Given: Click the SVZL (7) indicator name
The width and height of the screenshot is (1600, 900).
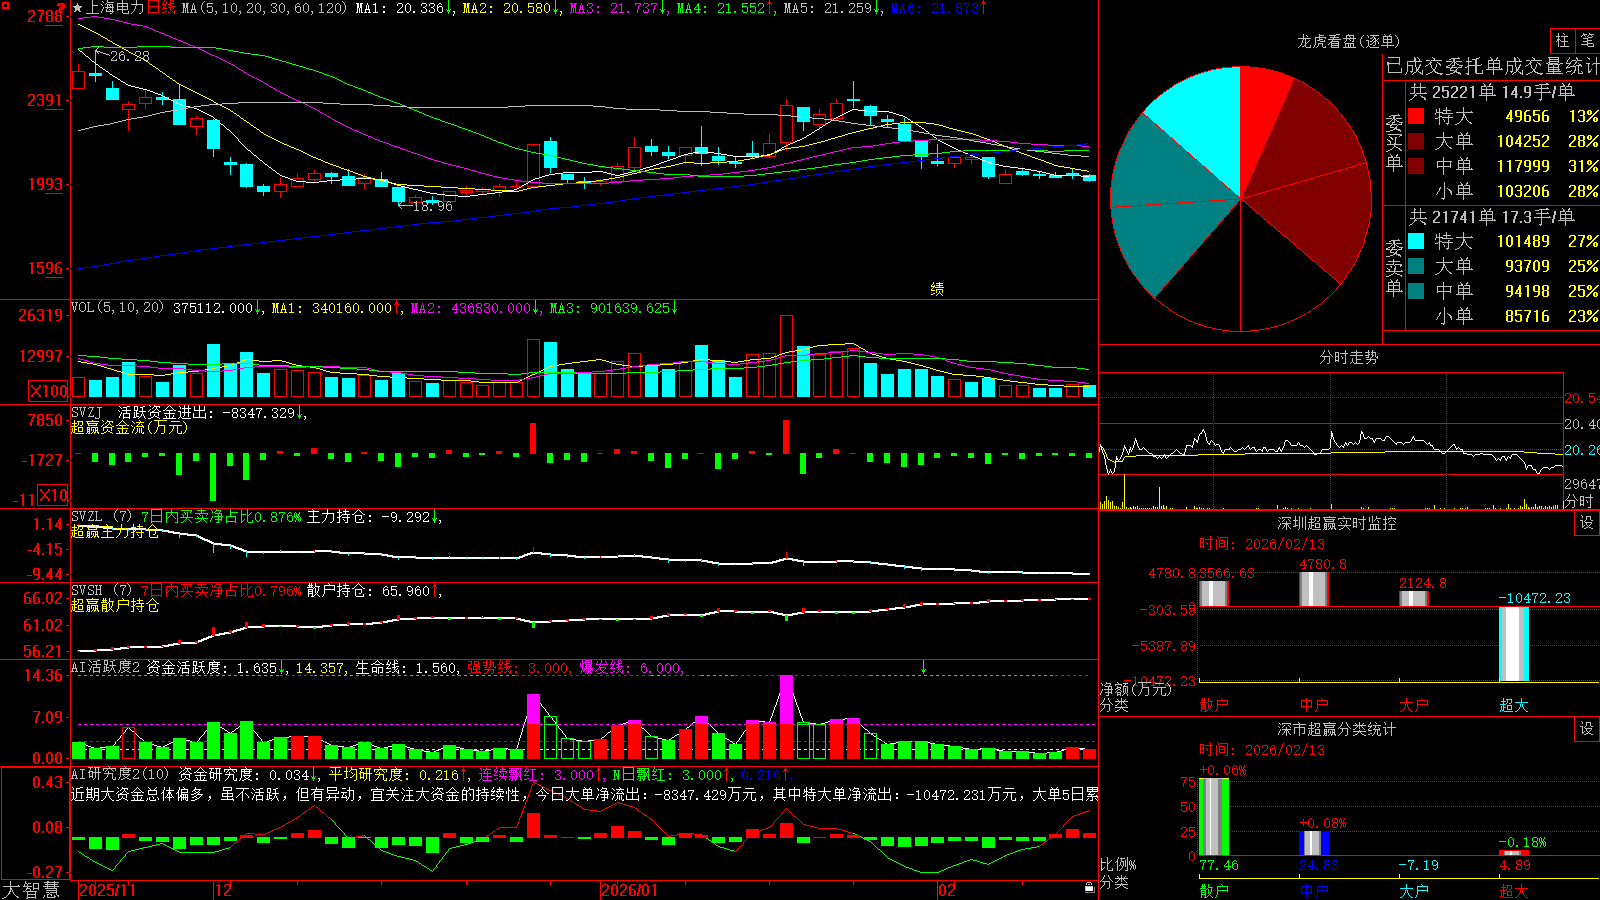Looking at the screenshot, I should [101, 517].
